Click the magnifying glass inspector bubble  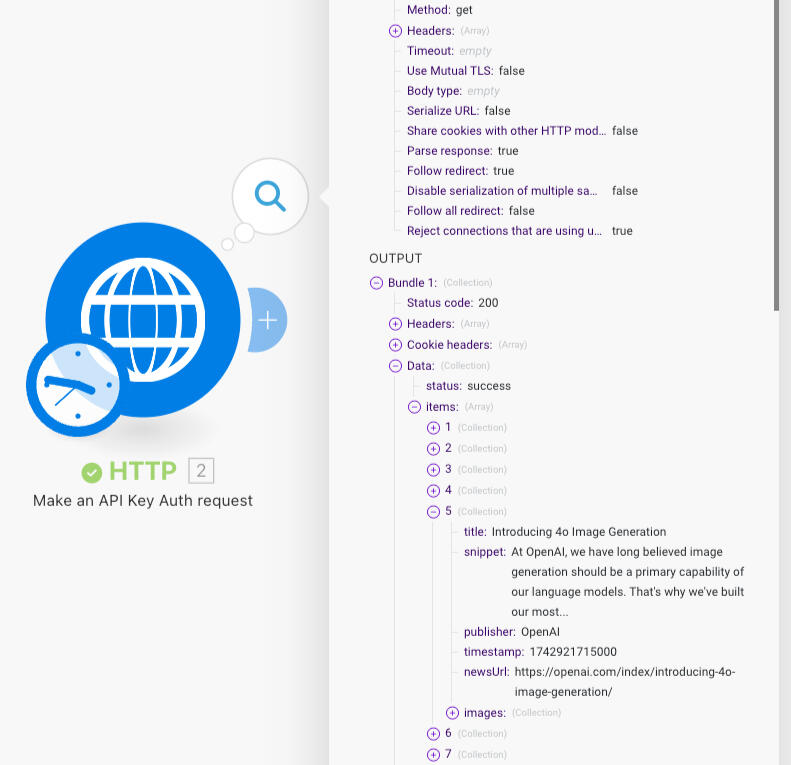270,195
